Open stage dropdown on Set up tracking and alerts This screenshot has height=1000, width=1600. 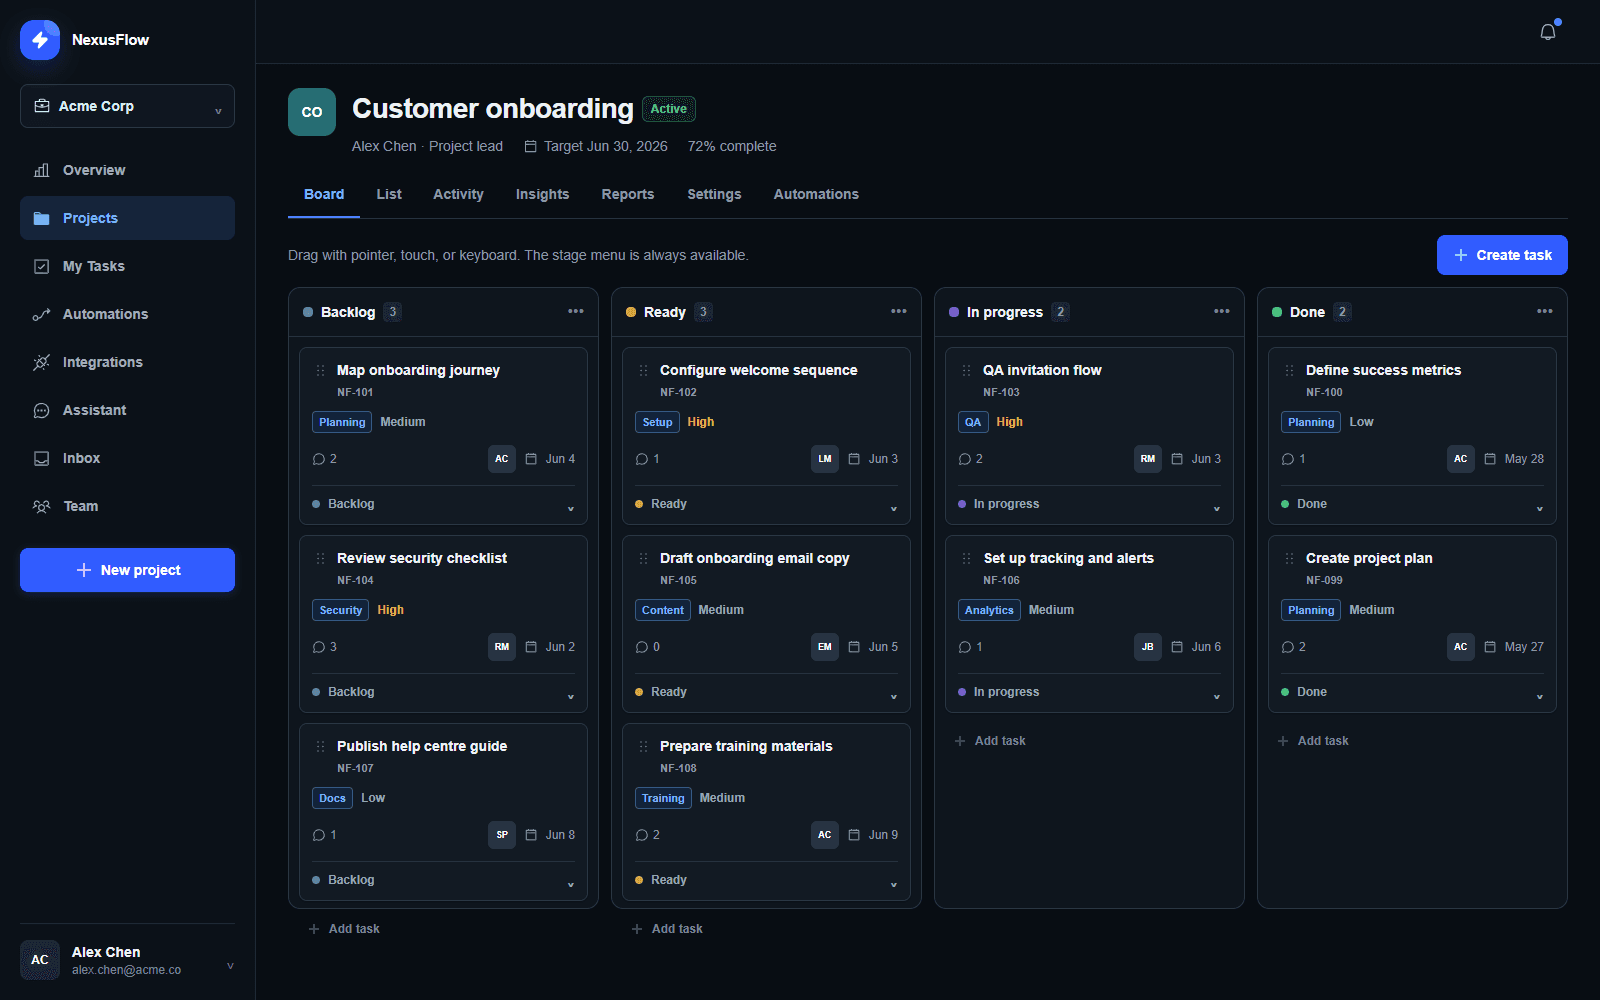click(1089, 692)
